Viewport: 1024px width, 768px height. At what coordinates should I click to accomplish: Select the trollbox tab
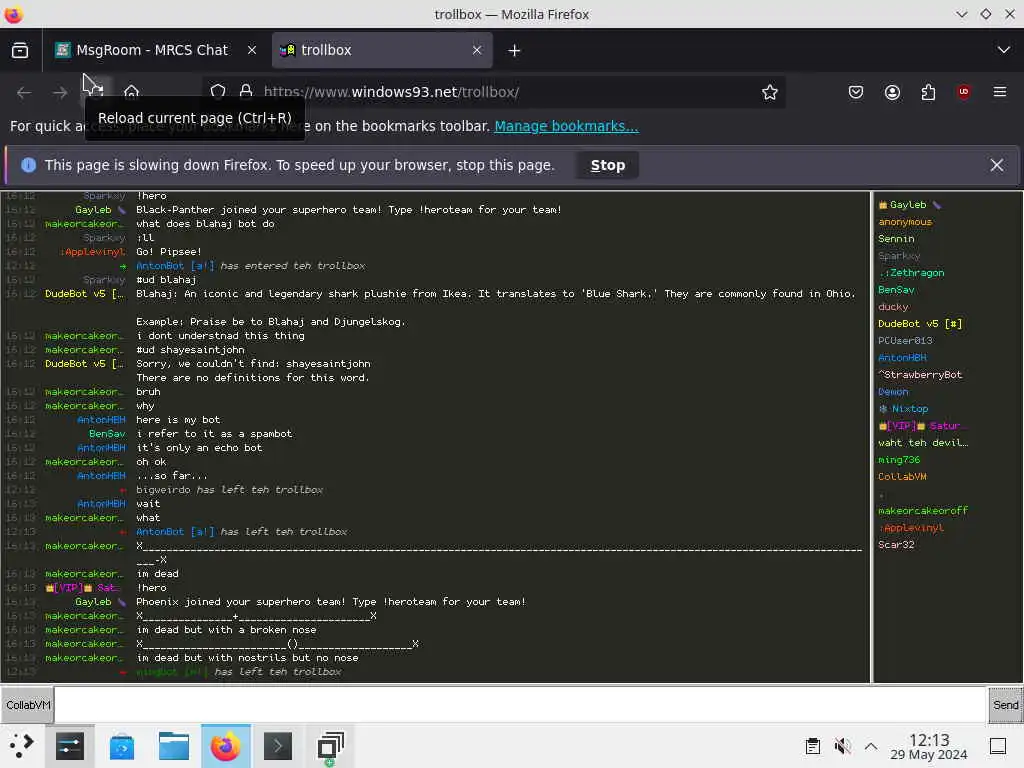[382, 50]
